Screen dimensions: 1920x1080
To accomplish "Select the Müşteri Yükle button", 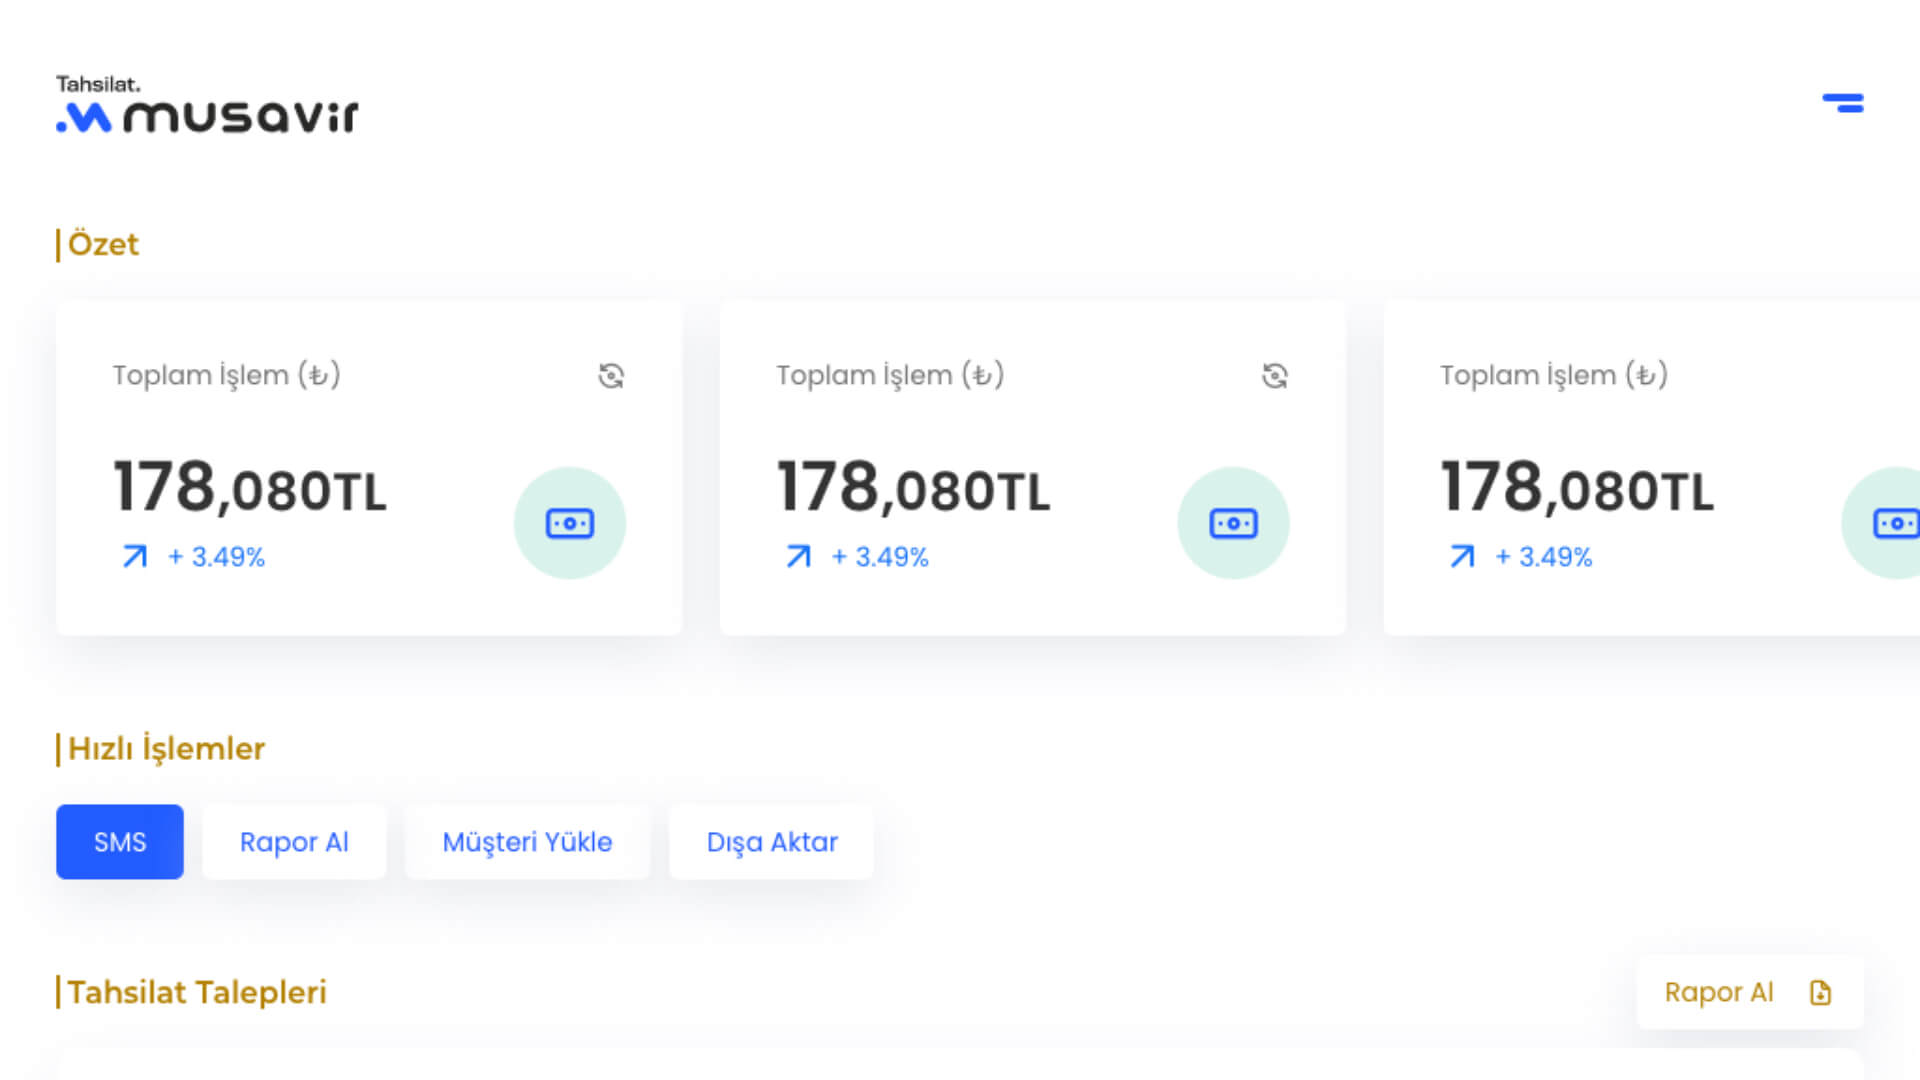I will [x=527, y=842].
